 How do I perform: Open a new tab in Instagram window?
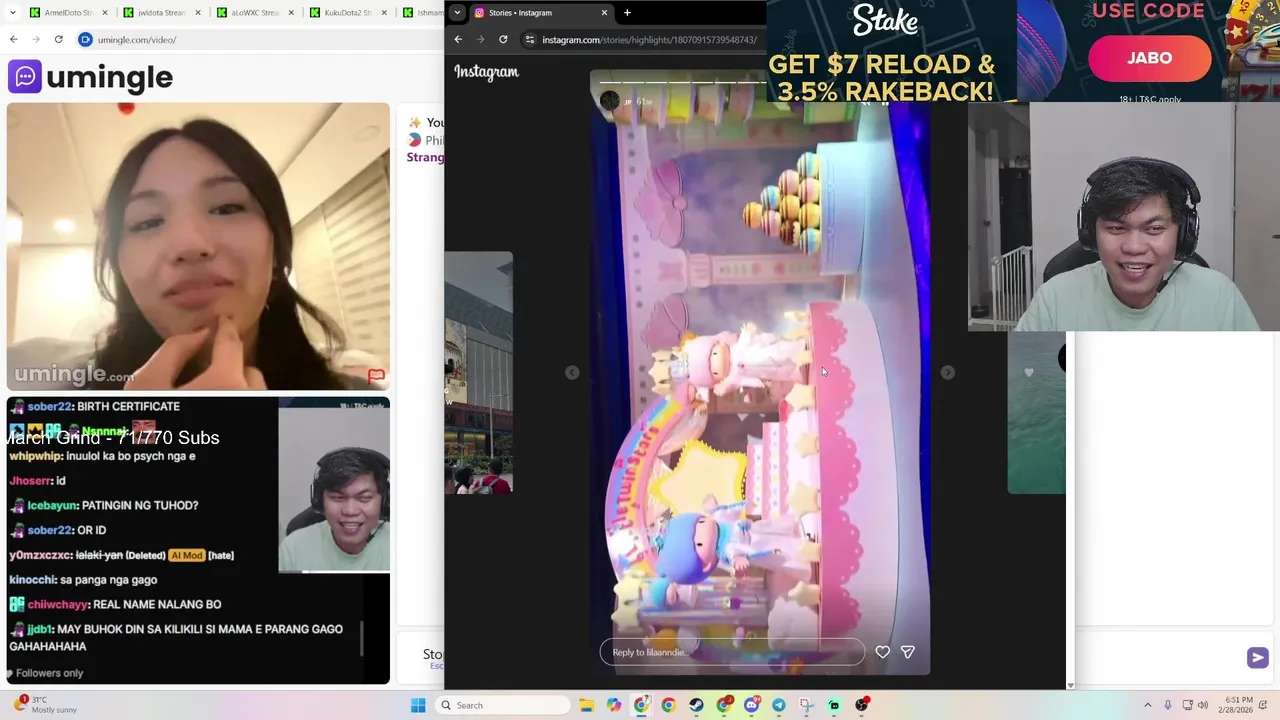point(627,13)
